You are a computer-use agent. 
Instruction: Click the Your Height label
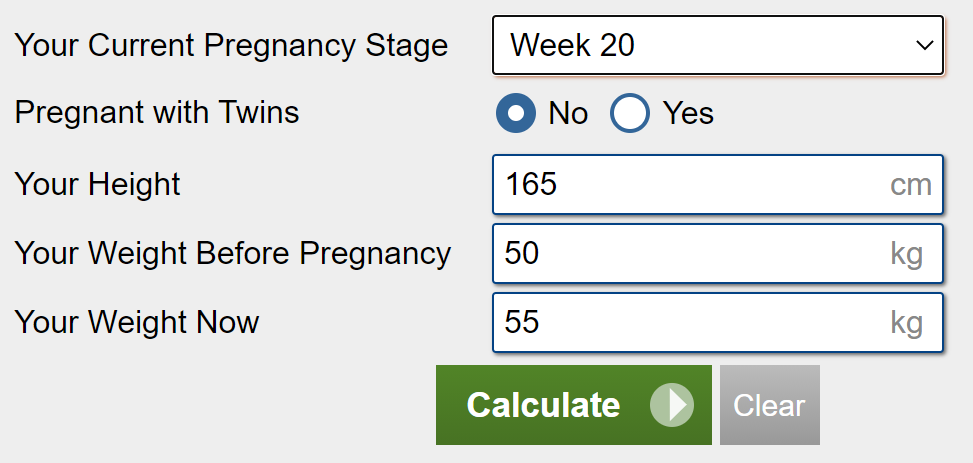pyautogui.click(x=97, y=184)
